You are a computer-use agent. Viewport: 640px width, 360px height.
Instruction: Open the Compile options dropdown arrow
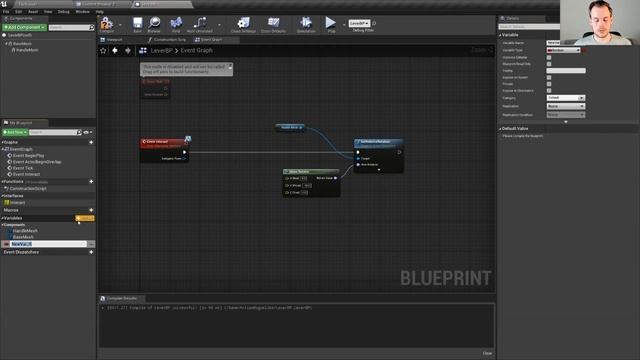120,25
